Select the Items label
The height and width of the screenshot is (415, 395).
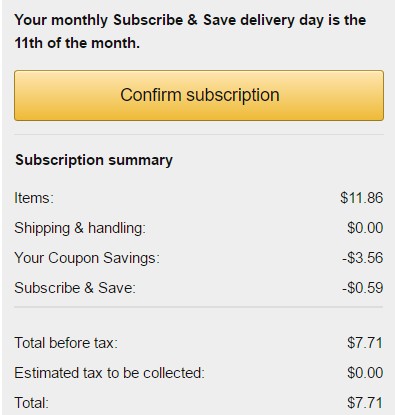(x=34, y=198)
